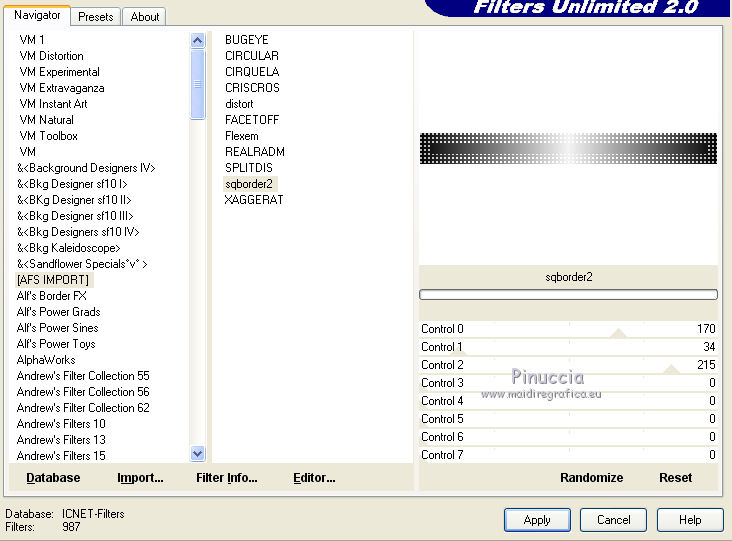Viewport: 732px width, 541px height.
Task: Select VM Instant Art category
Action: point(53,104)
